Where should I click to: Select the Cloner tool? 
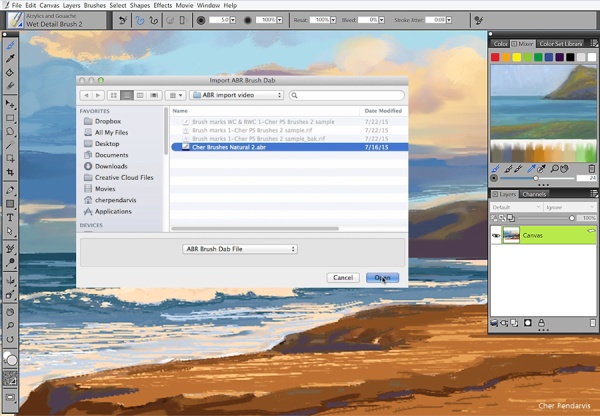tap(10, 249)
